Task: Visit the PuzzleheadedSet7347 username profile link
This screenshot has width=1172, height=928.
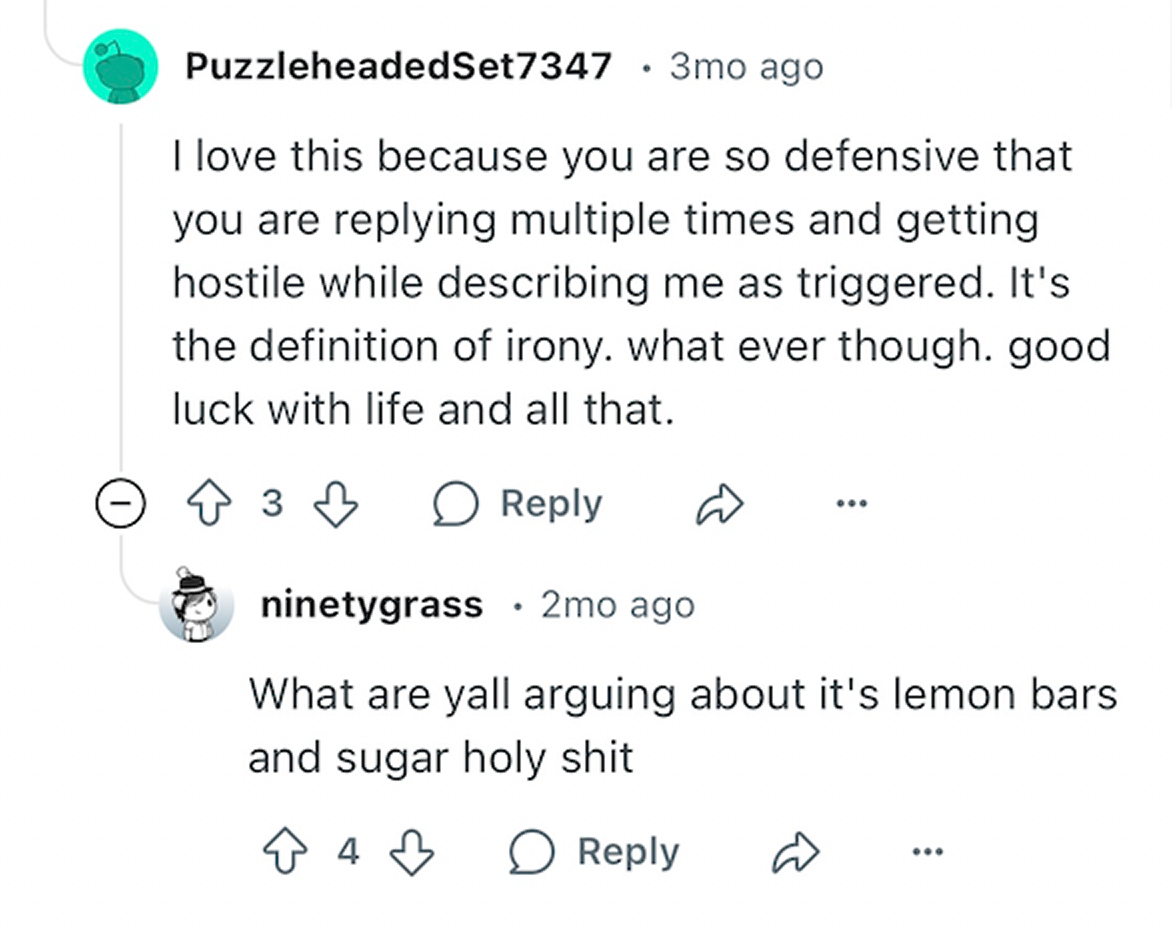Action: (398, 67)
